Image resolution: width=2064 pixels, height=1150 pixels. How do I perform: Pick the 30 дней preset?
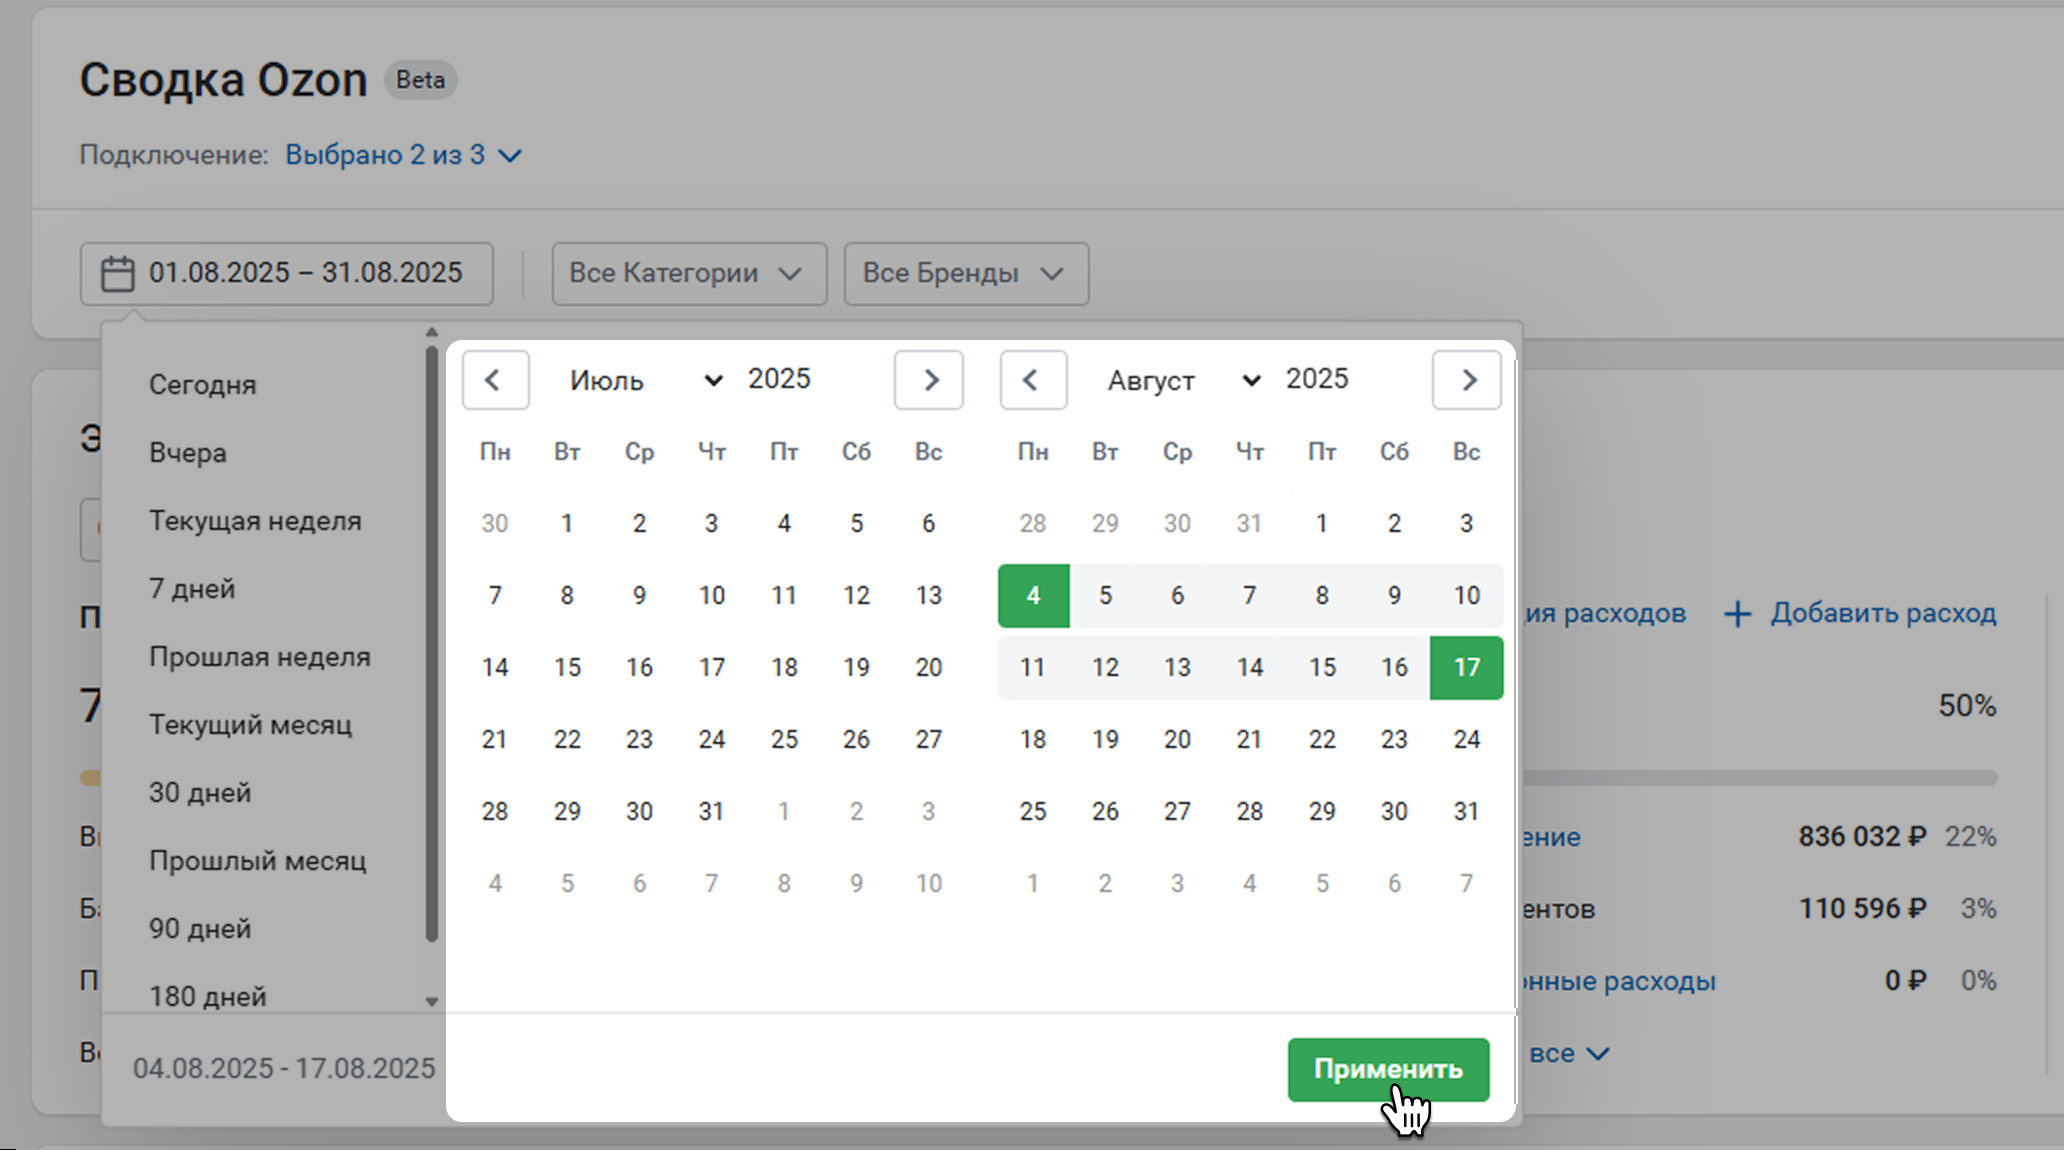click(x=200, y=793)
